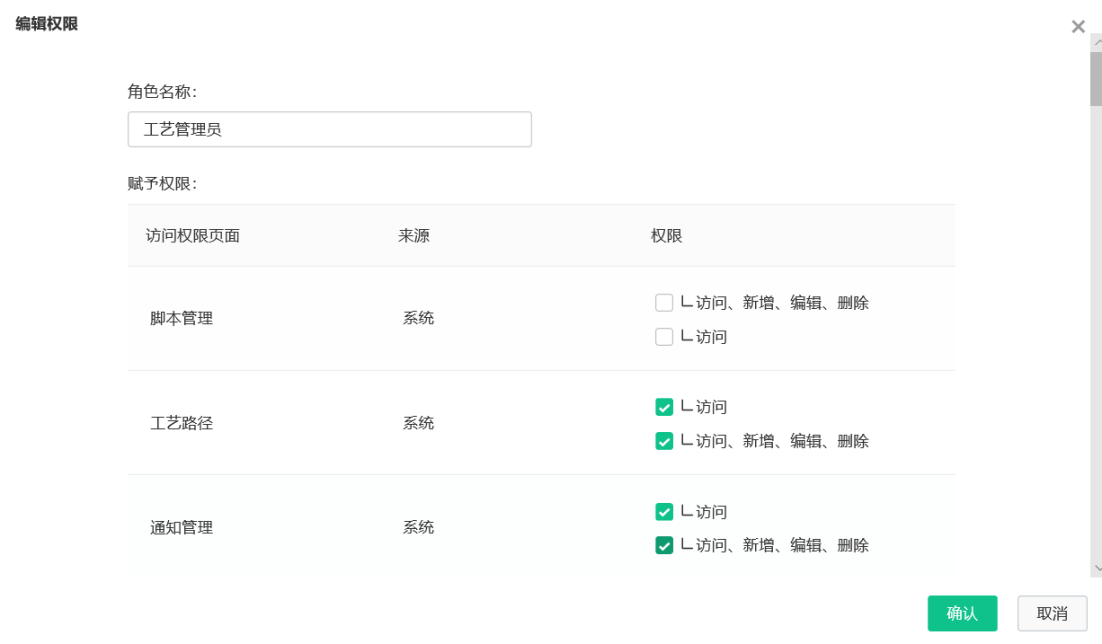The image size is (1102, 644).
Task: Click the scrollbar up arrow
Action: click(x=1097, y=43)
